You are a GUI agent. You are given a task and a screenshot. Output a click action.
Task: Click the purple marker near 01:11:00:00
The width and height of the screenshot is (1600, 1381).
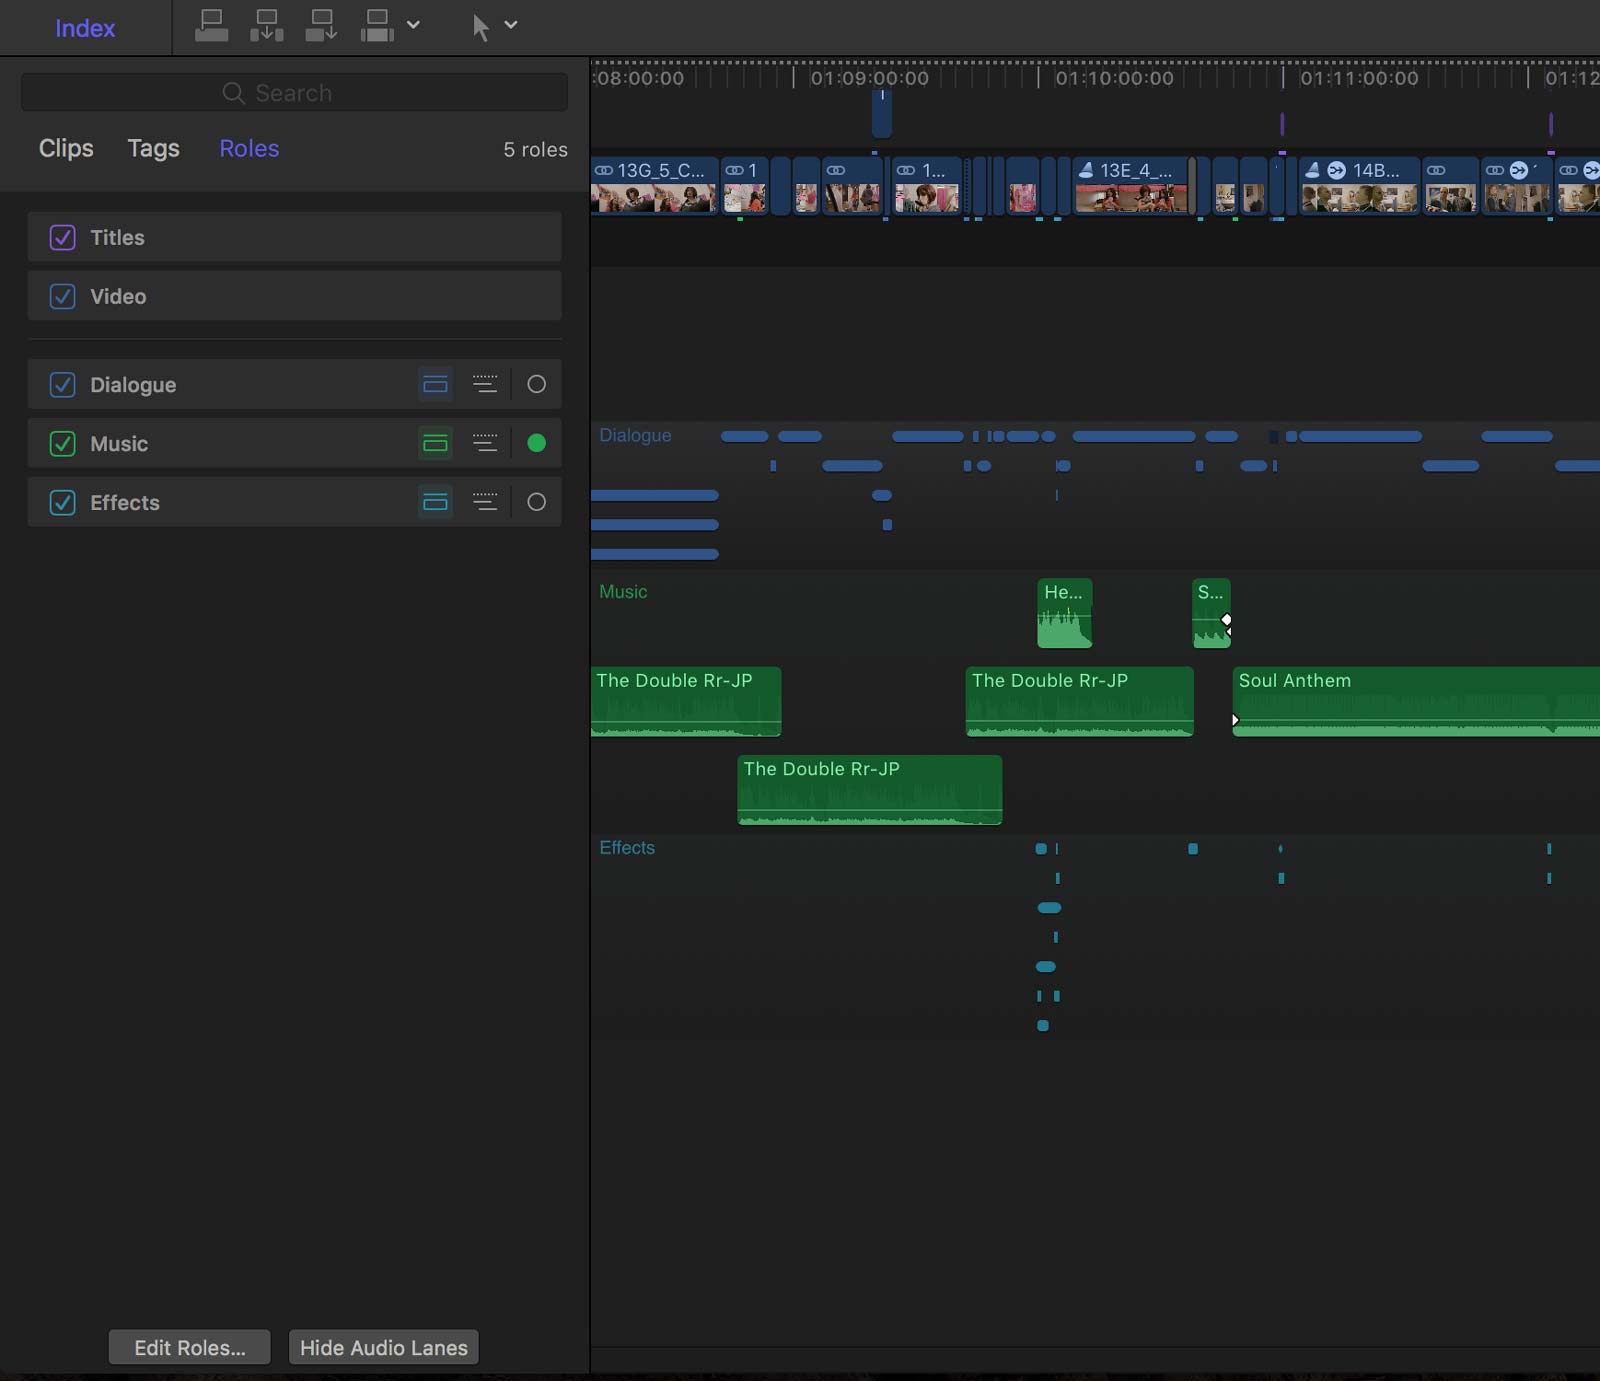1282,124
